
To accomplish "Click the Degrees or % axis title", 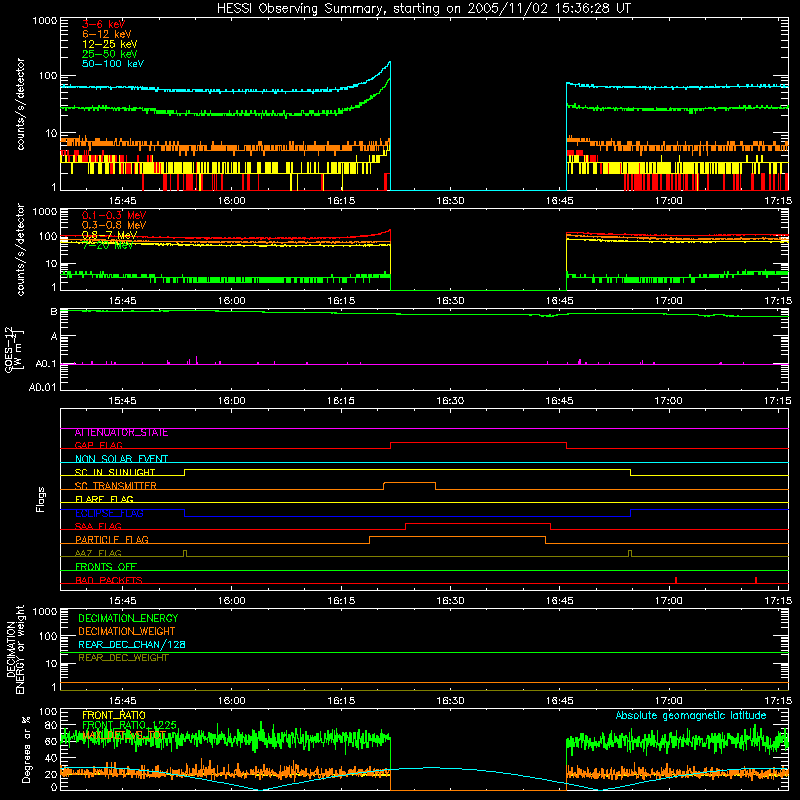I will click(26, 749).
